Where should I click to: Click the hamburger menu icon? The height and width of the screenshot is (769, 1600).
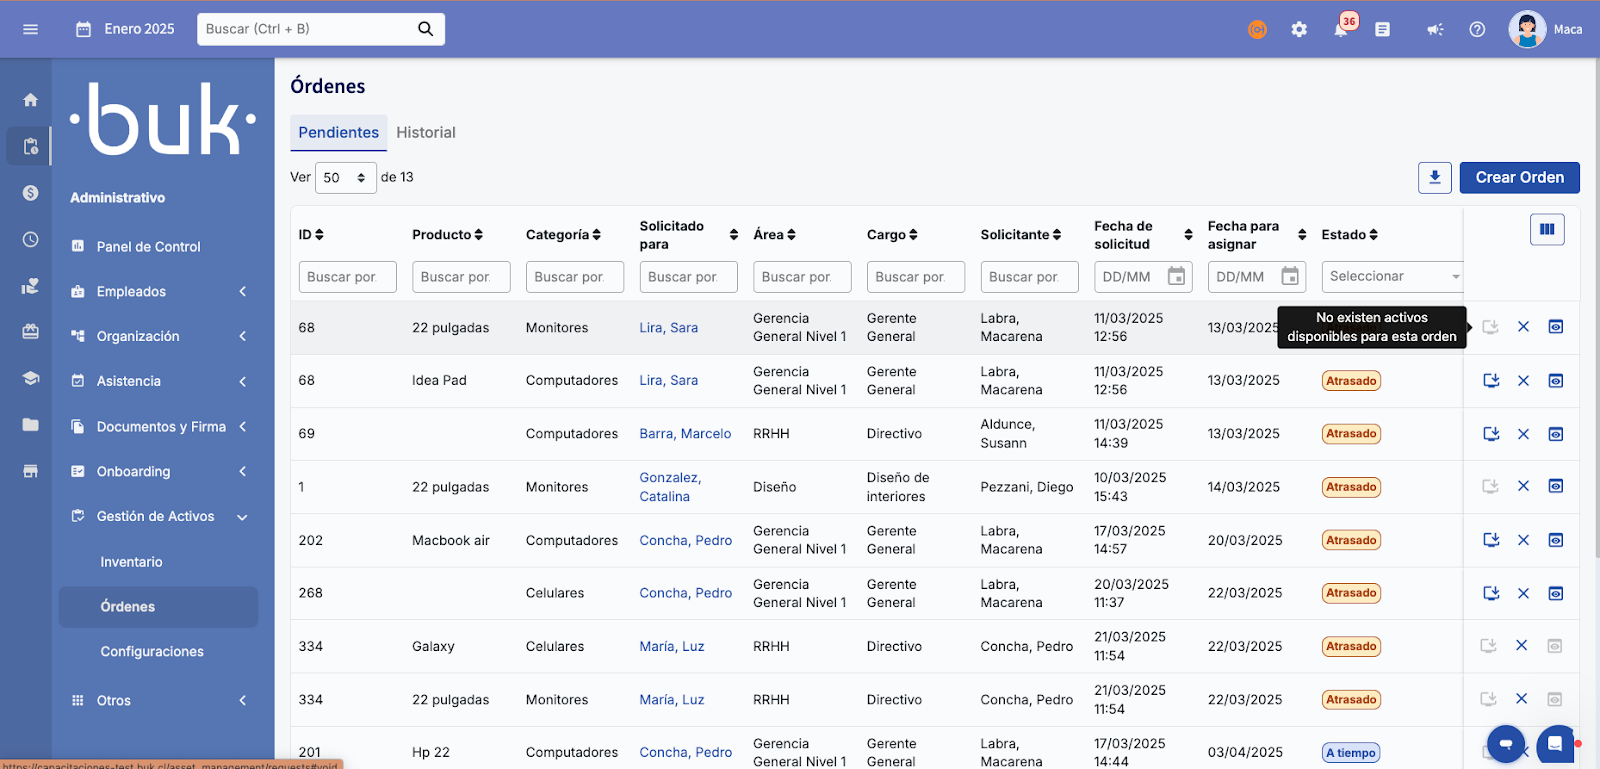pyautogui.click(x=30, y=29)
